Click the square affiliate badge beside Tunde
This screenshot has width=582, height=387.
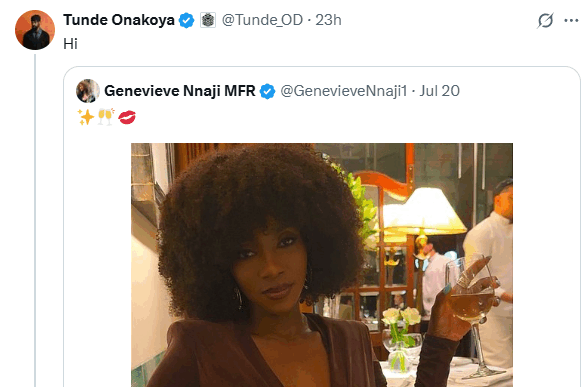pyautogui.click(x=208, y=20)
